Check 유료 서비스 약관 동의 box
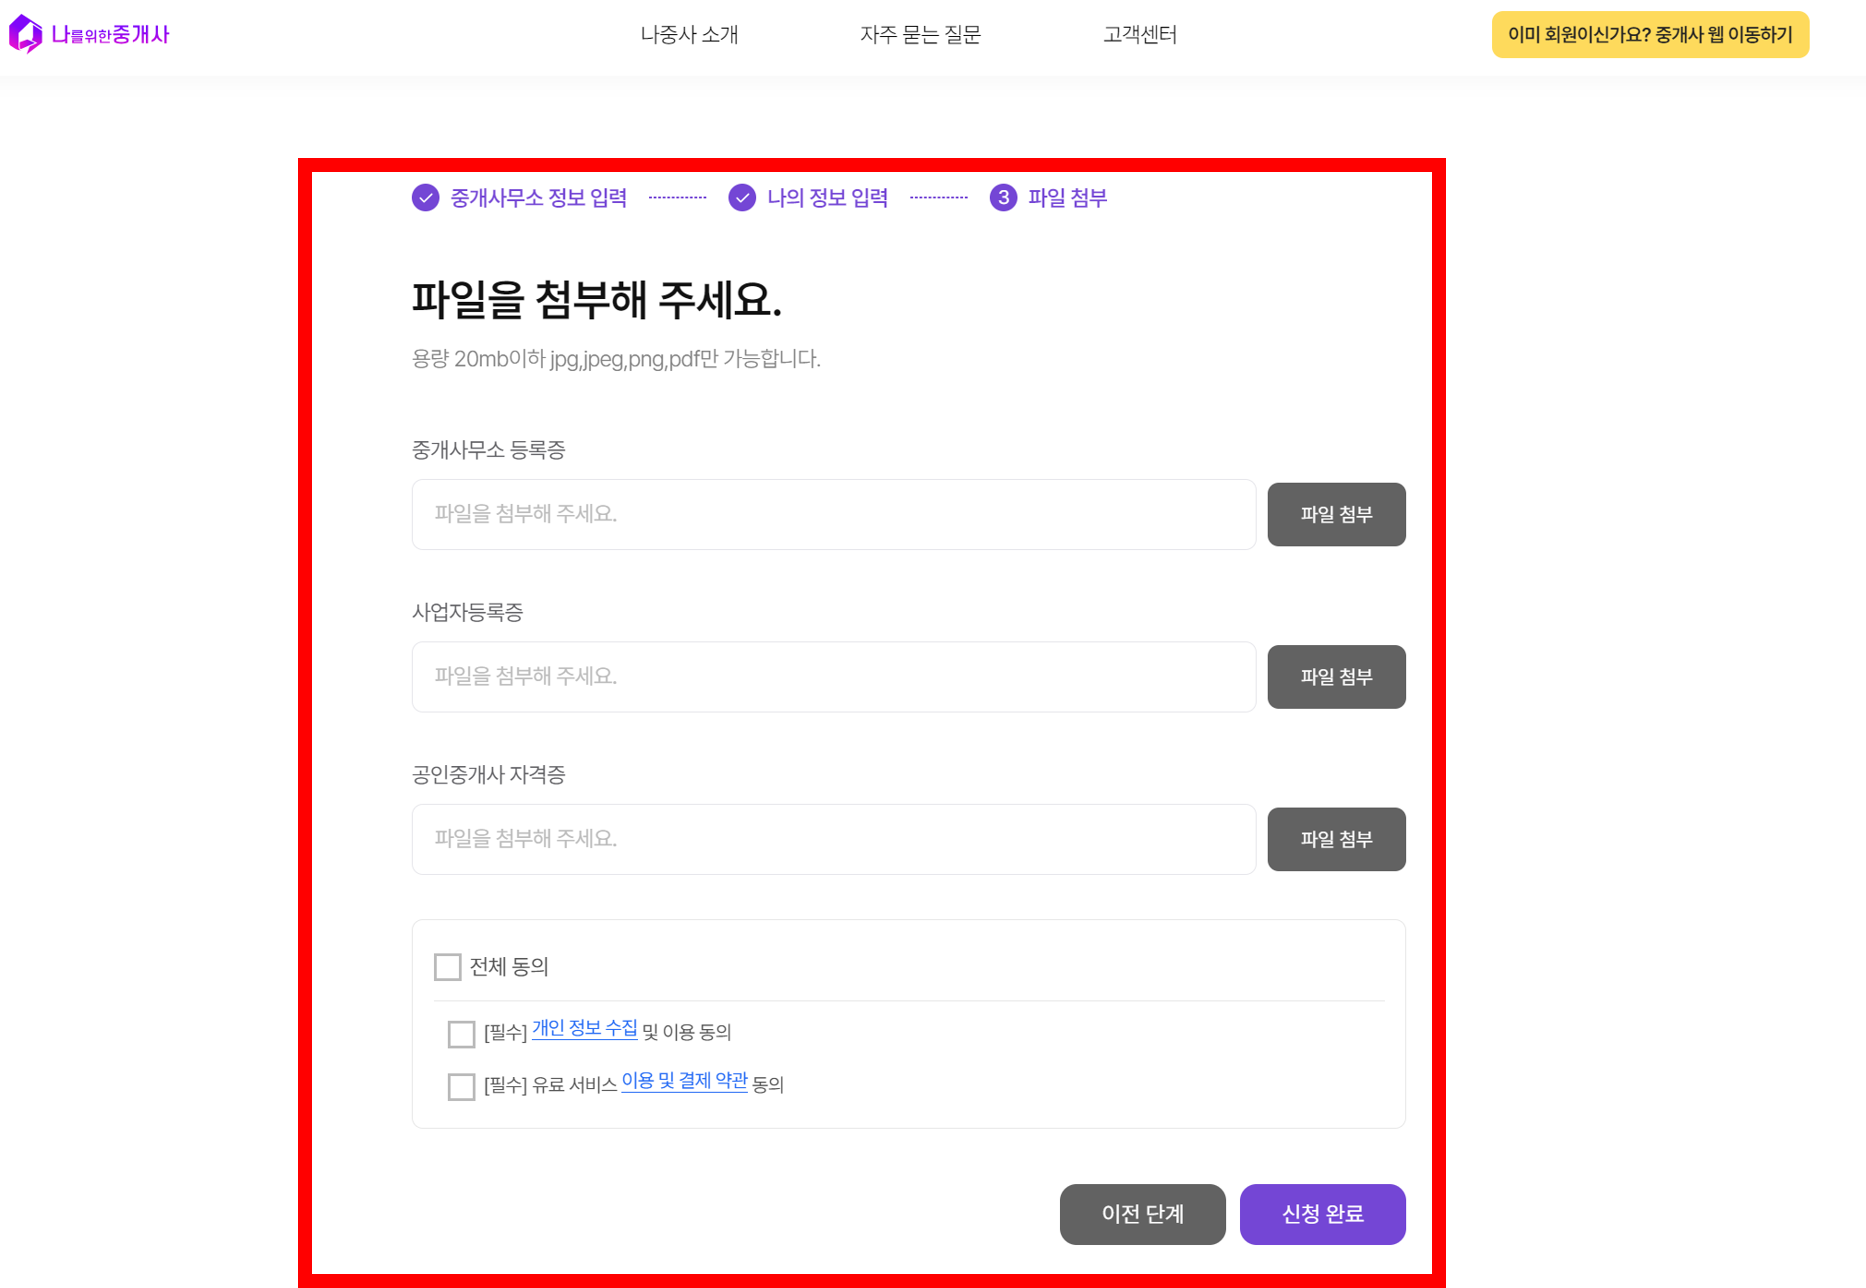The height and width of the screenshot is (1288, 1866). [x=461, y=1086]
